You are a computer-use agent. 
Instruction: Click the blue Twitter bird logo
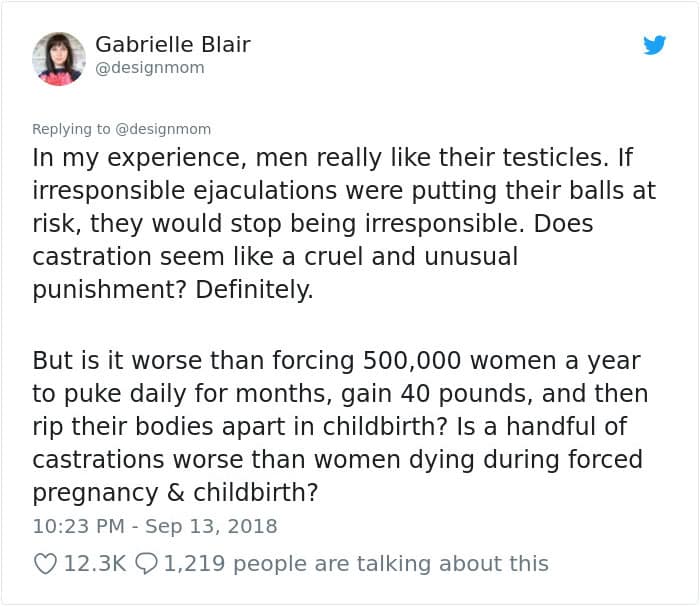pos(654,45)
